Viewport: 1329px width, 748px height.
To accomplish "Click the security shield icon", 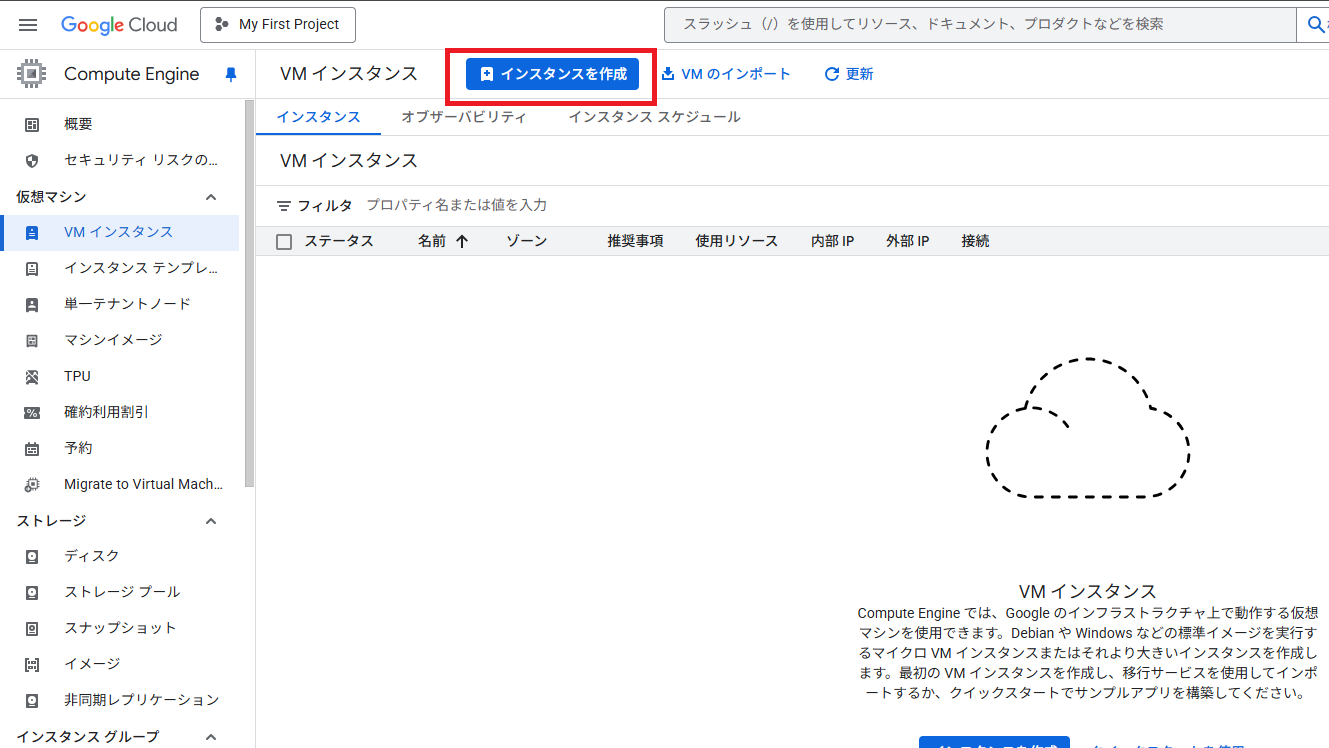I will [32, 161].
